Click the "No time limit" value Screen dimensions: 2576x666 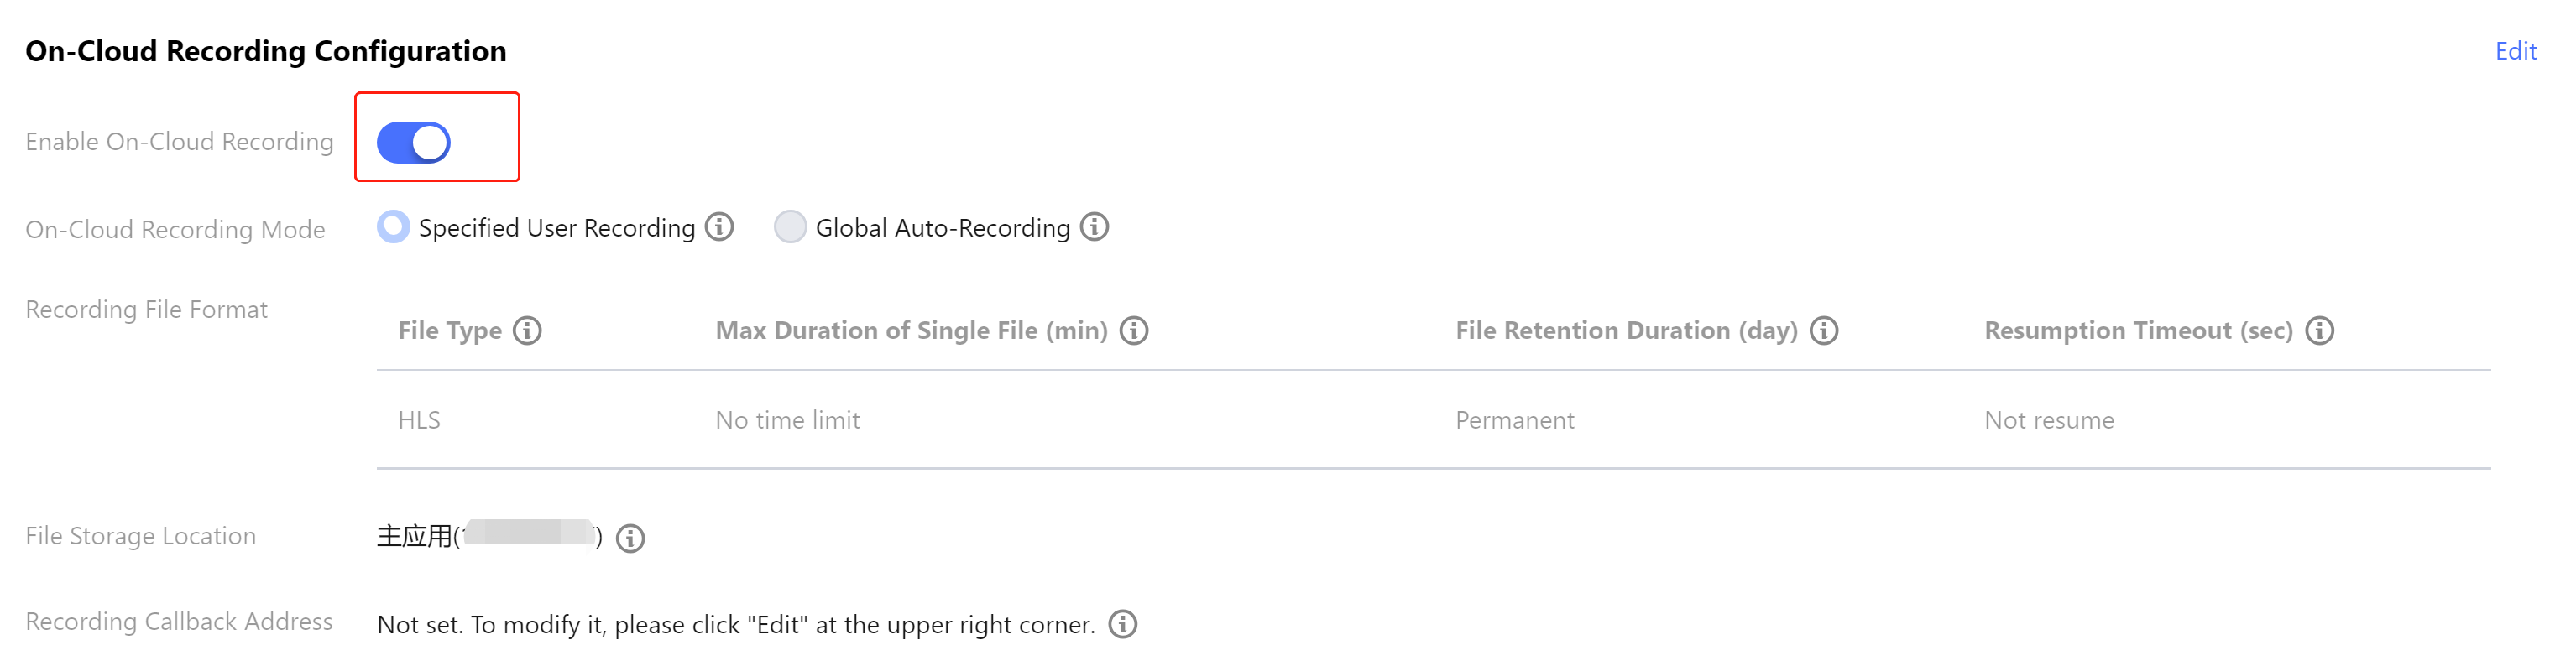point(787,420)
